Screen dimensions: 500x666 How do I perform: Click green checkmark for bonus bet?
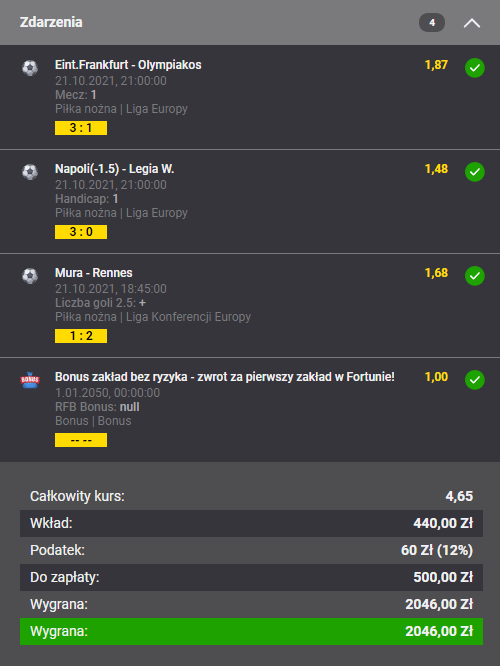click(x=475, y=380)
